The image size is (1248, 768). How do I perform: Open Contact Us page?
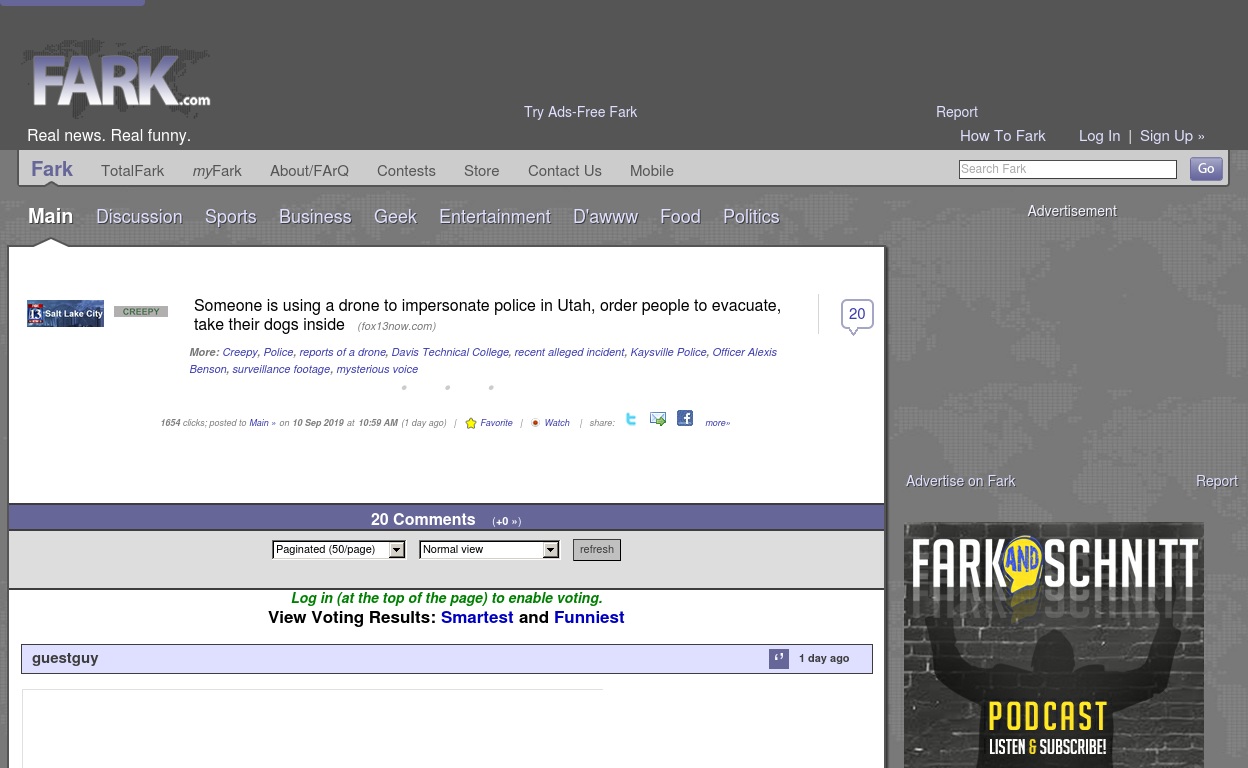point(565,171)
